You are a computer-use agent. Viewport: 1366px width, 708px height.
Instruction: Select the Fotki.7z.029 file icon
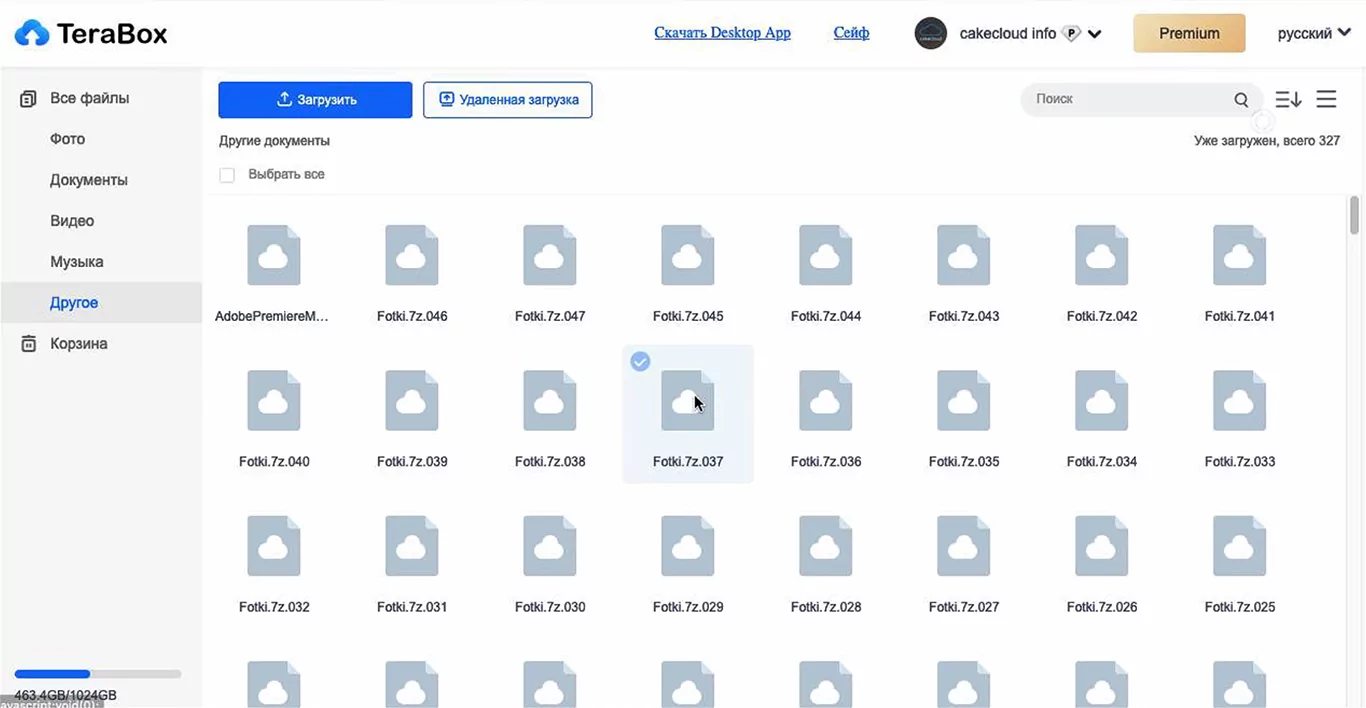coord(687,546)
